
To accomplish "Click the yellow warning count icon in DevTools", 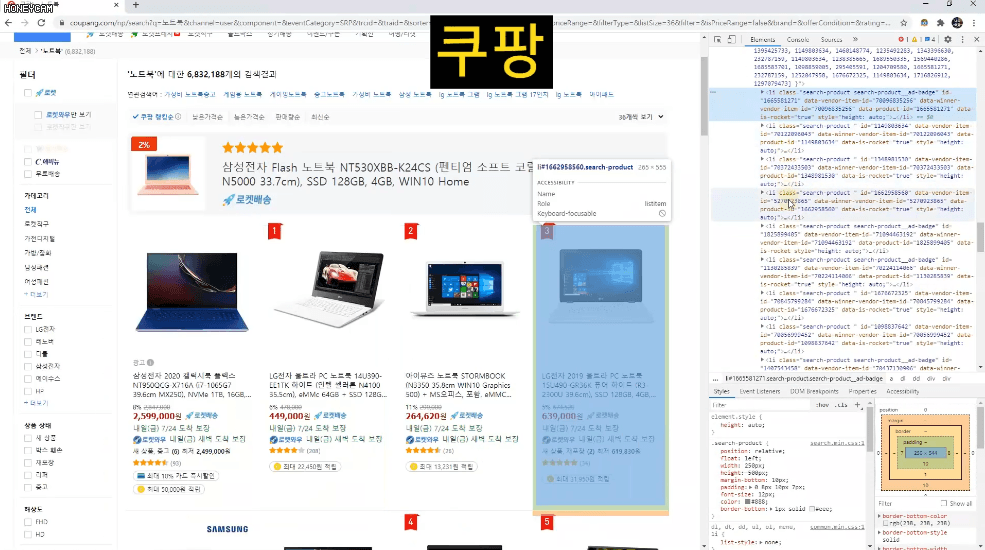I will click(916, 40).
